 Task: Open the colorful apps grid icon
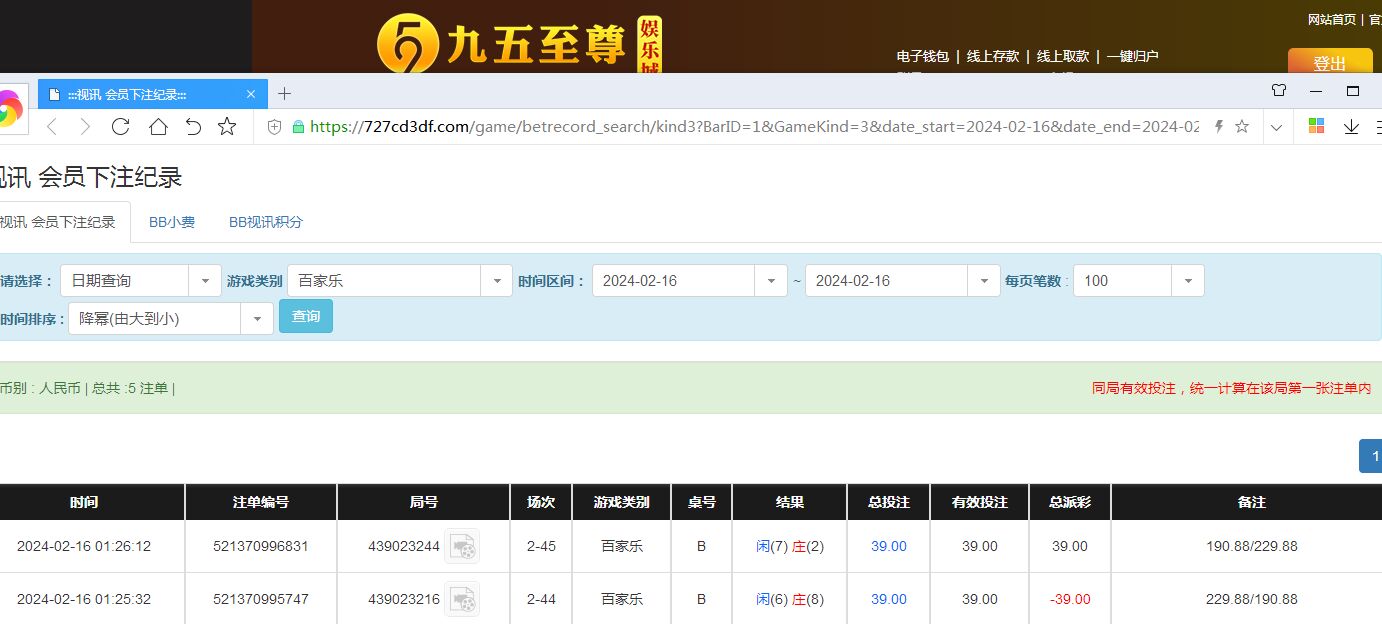[1316, 127]
